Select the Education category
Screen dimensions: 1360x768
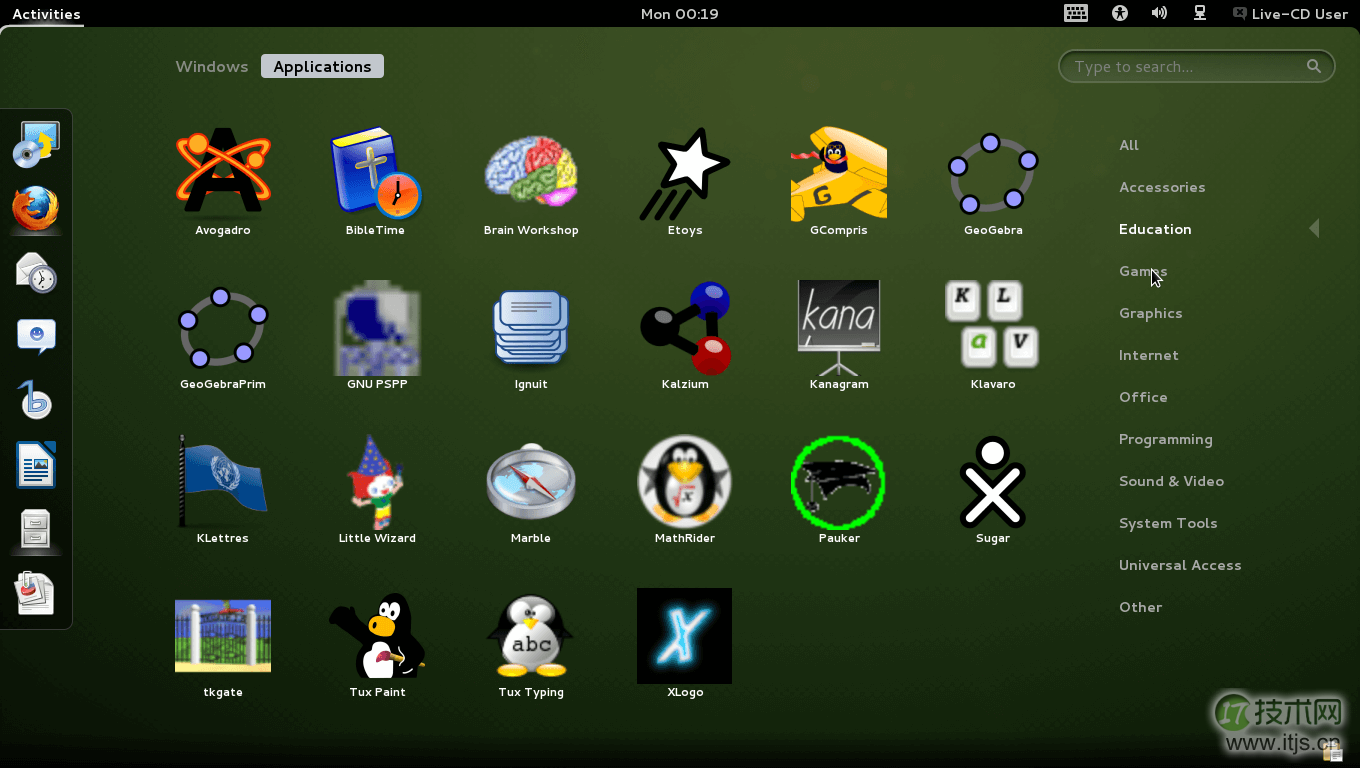pos(1155,229)
